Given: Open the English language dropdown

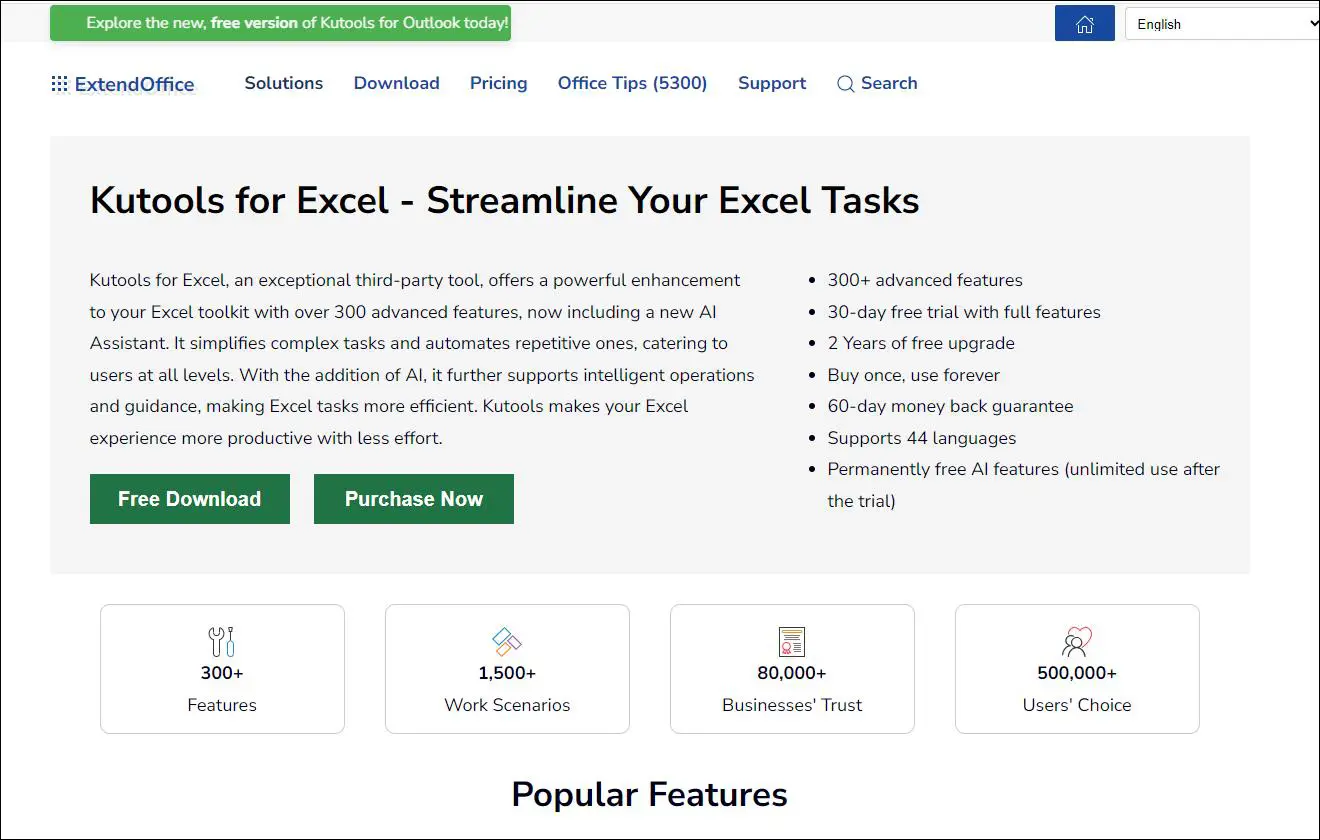Looking at the screenshot, I should click(1222, 23).
